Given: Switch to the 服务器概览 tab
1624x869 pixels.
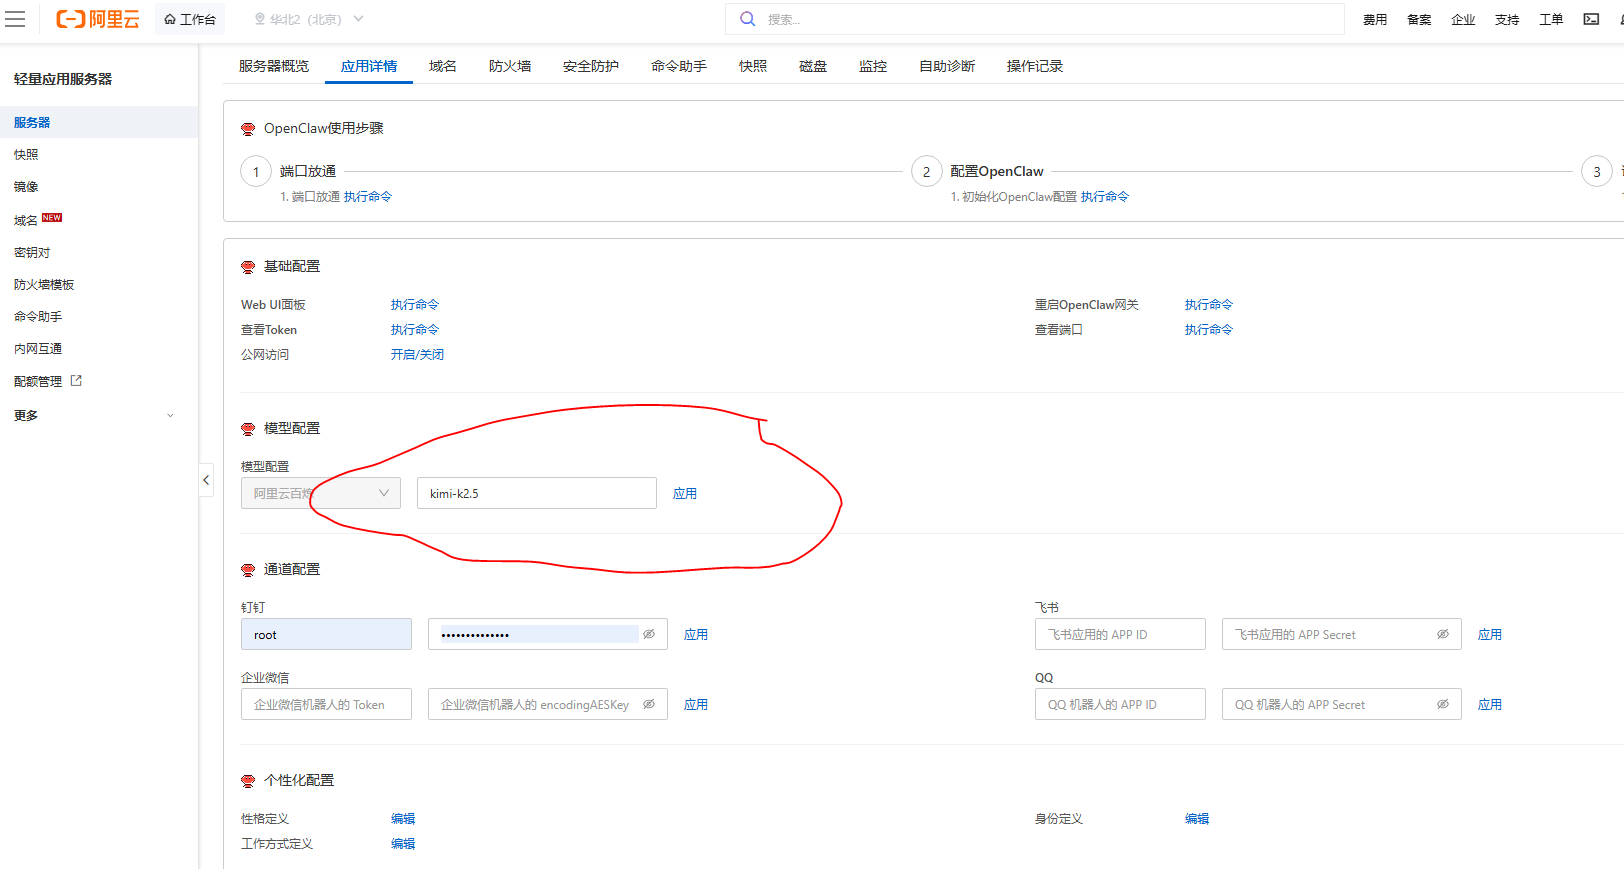Looking at the screenshot, I should pyautogui.click(x=273, y=66).
